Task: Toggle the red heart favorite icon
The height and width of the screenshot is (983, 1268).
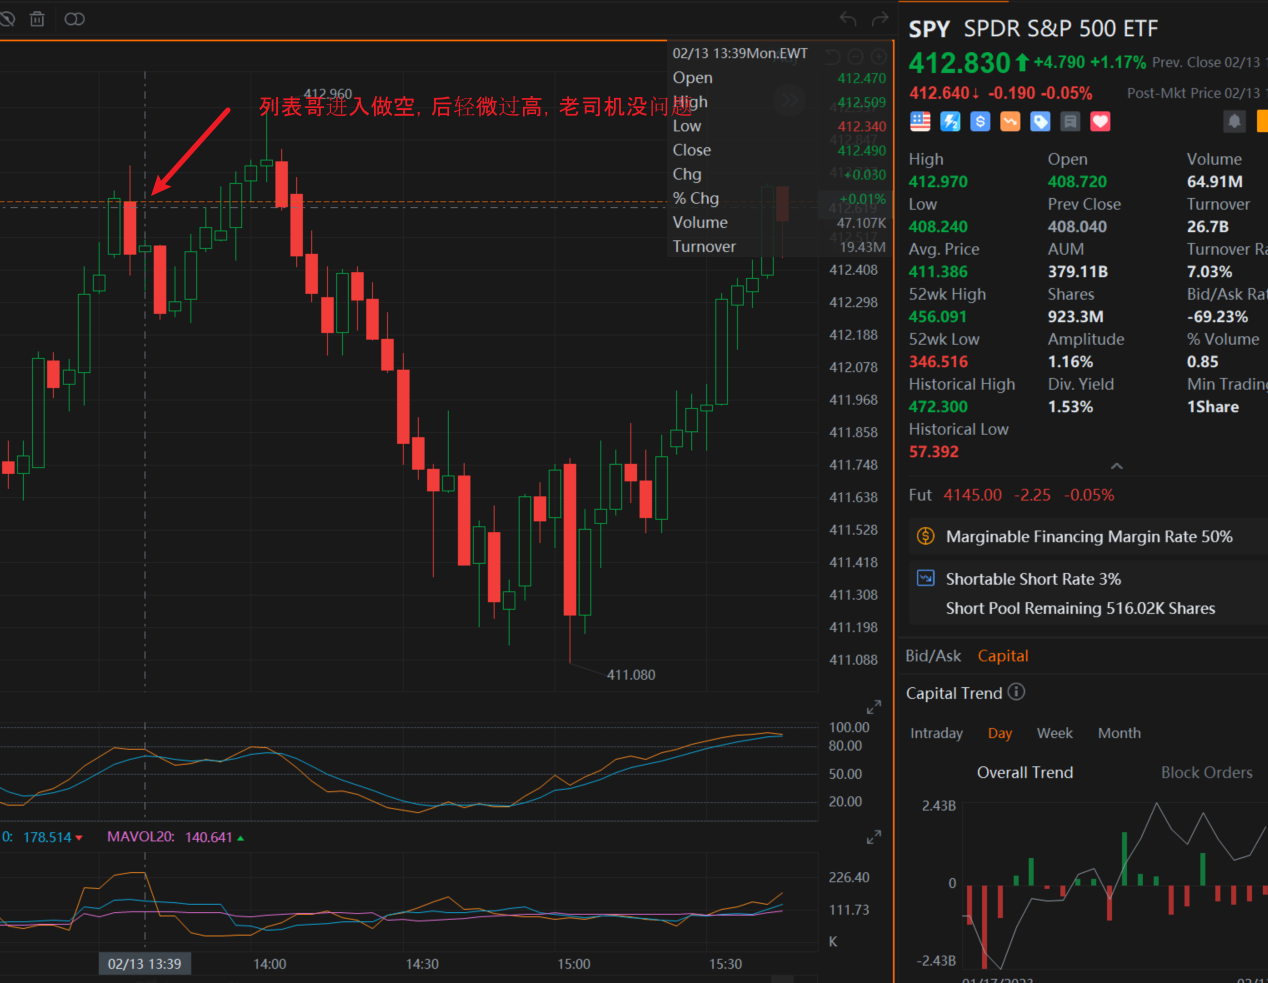Action: pos(1100,121)
